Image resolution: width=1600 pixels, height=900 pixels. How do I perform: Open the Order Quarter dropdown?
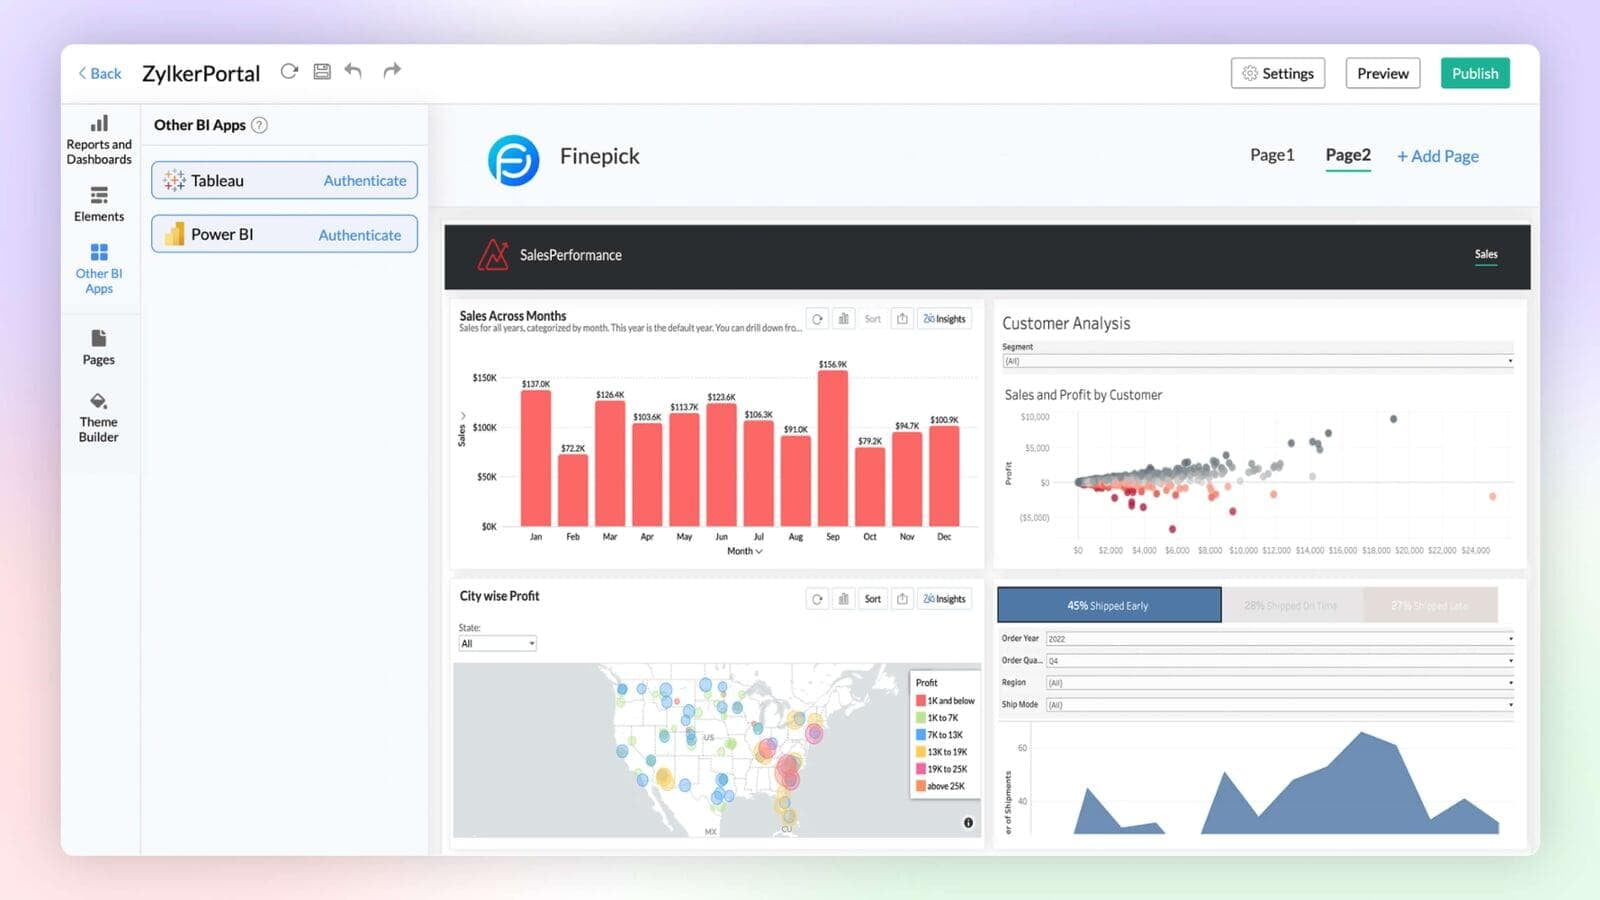pos(1279,660)
